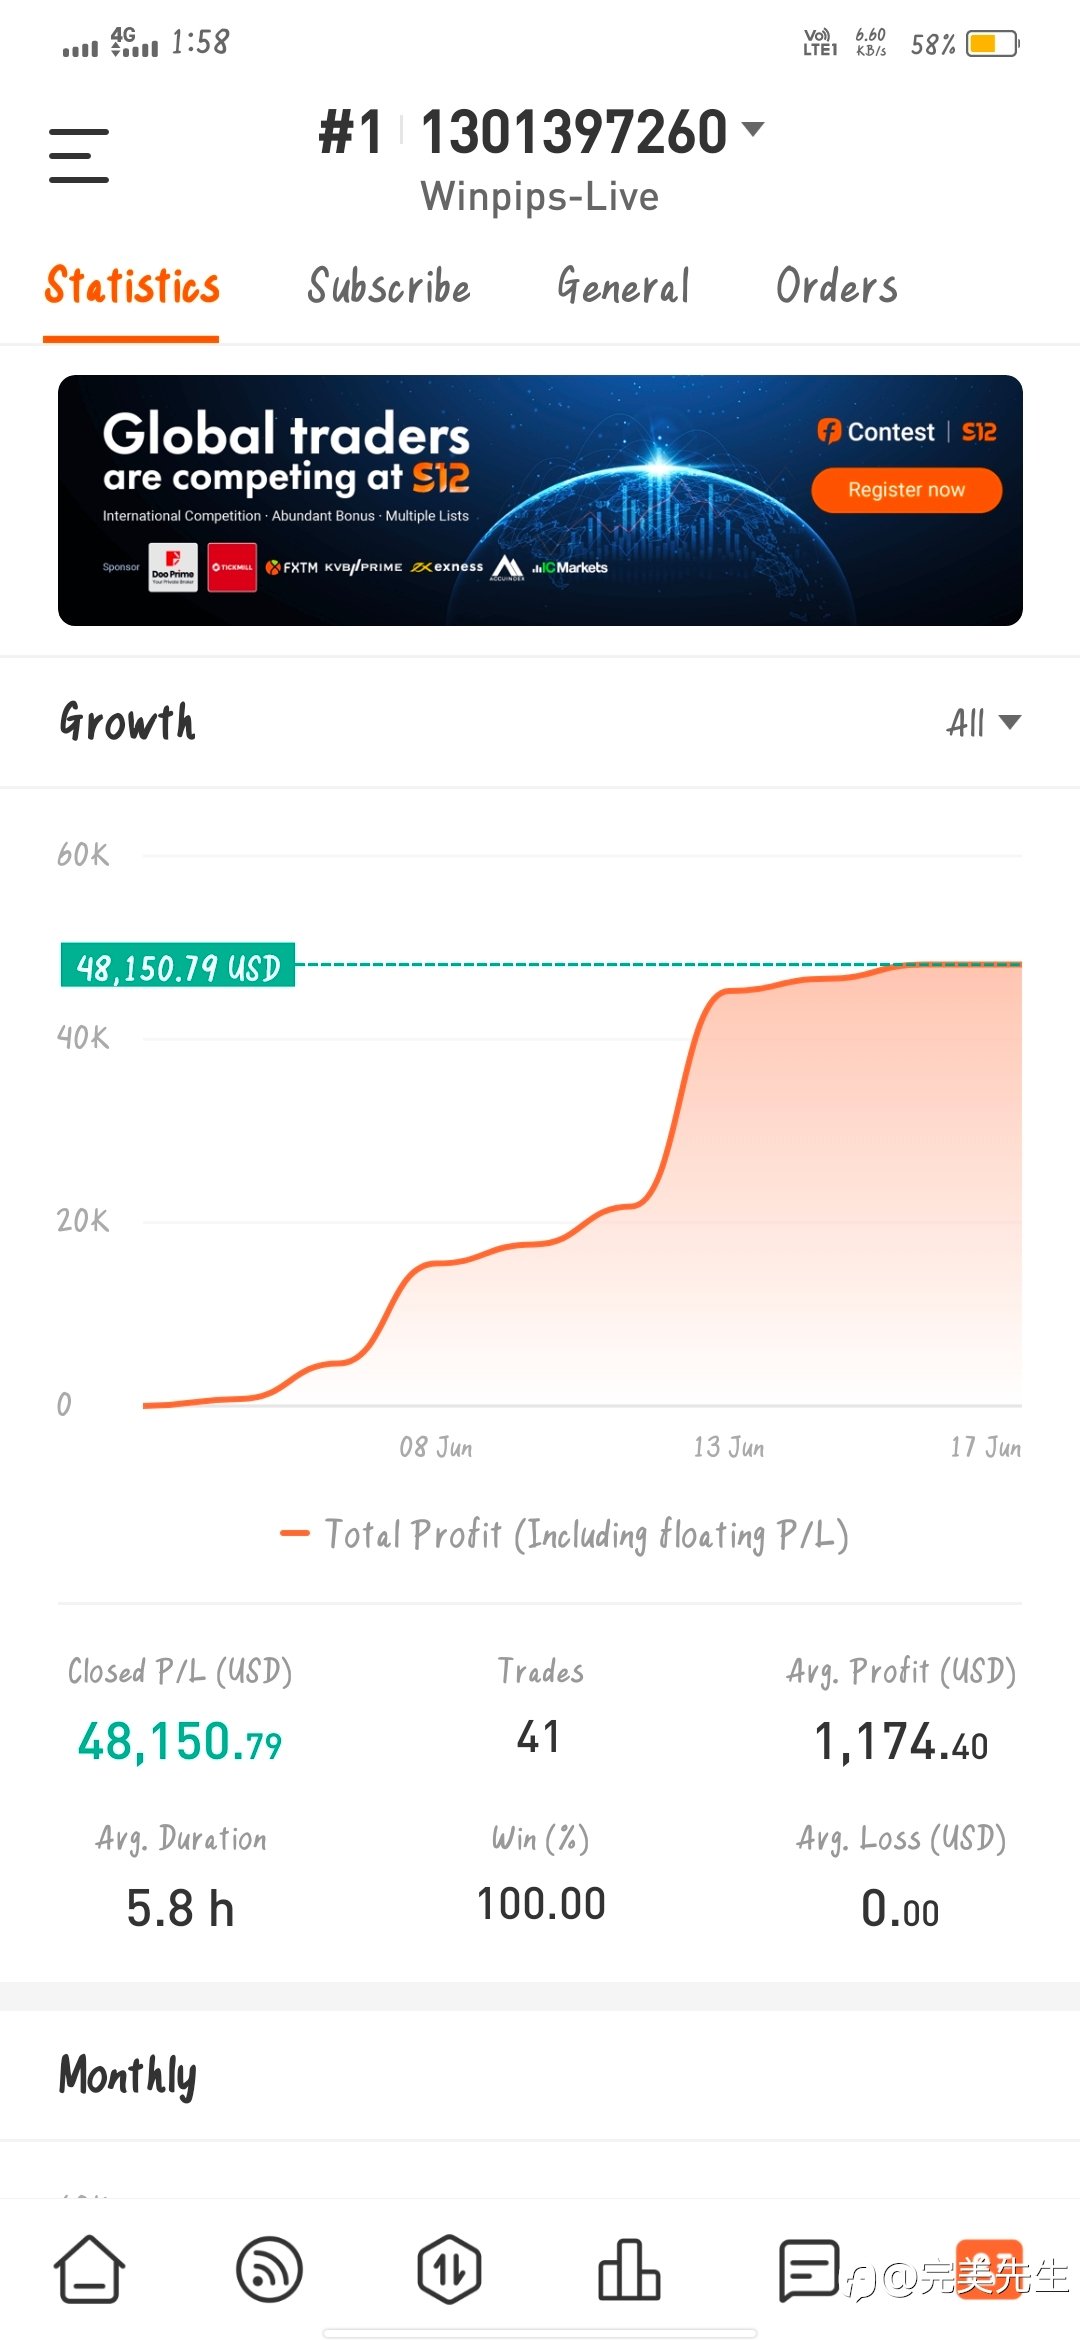The height and width of the screenshot is (2340, 1080).
Task: Select the Statistics tab
Action: [x=131, y=286]
